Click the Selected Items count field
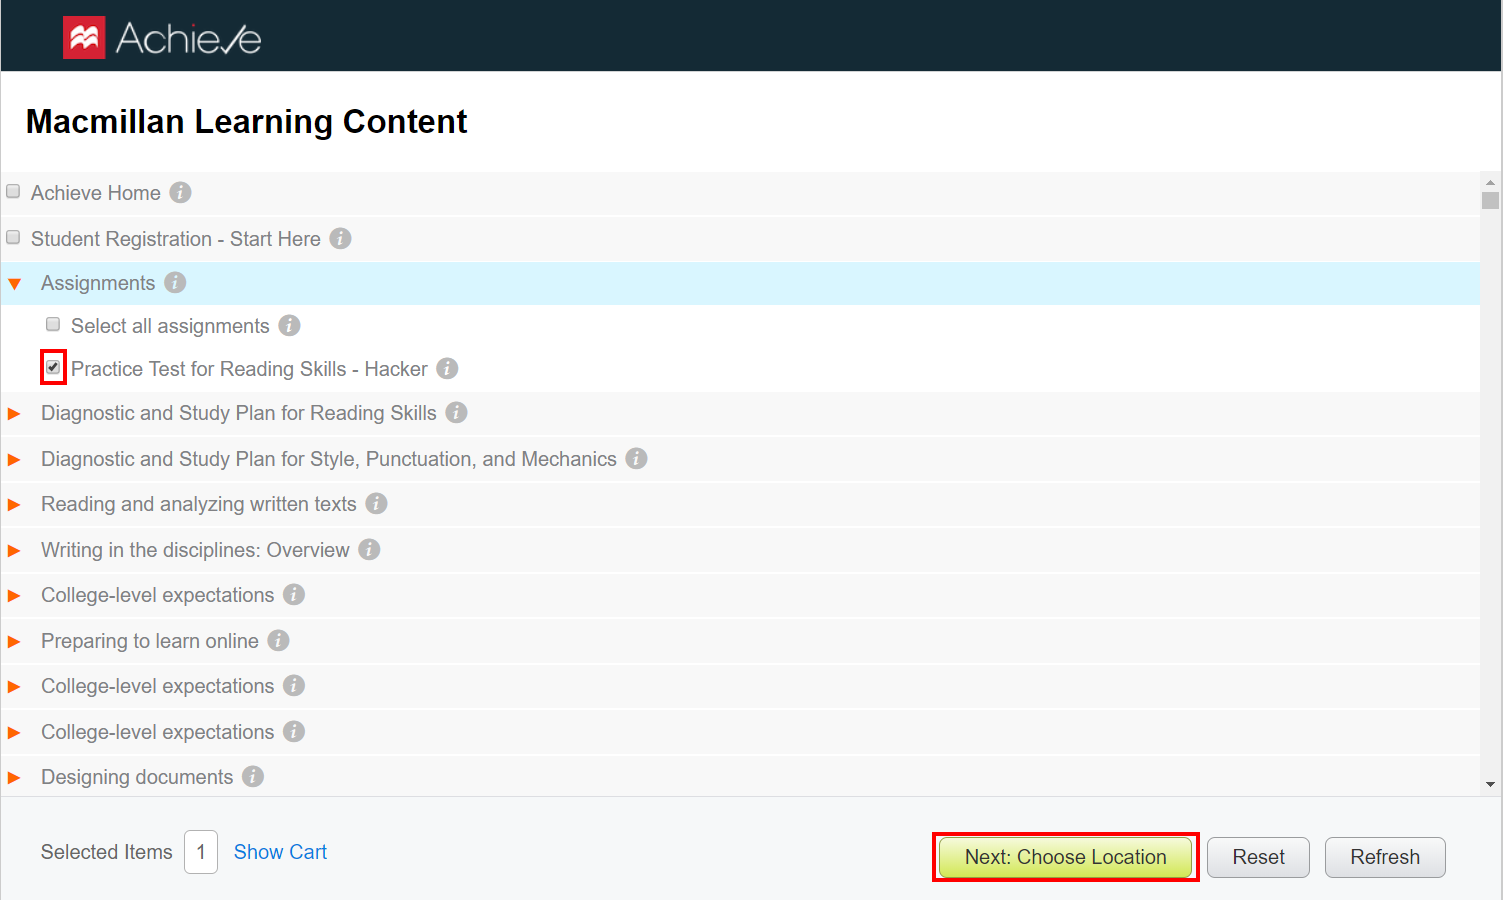1503x900 pixels. 200,851
